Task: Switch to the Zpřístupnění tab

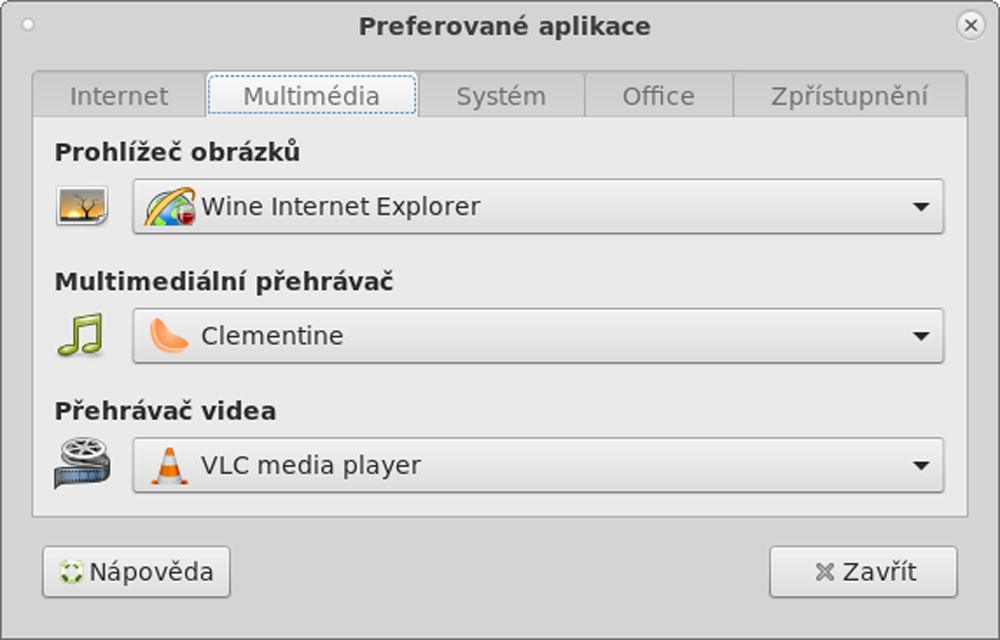Action: [x=849, y=96]
